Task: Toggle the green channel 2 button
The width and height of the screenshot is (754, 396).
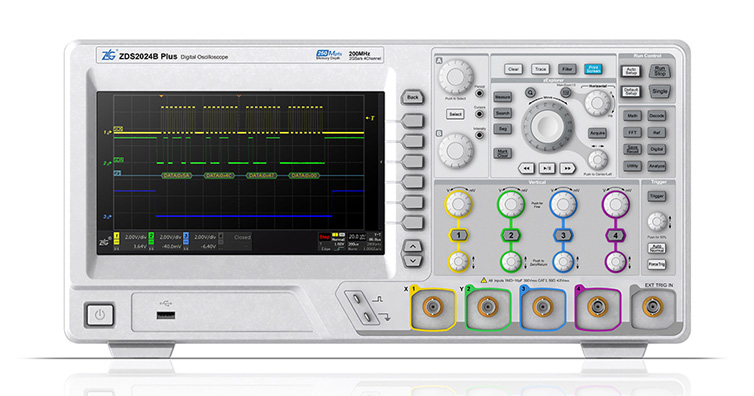Action: 511,235
